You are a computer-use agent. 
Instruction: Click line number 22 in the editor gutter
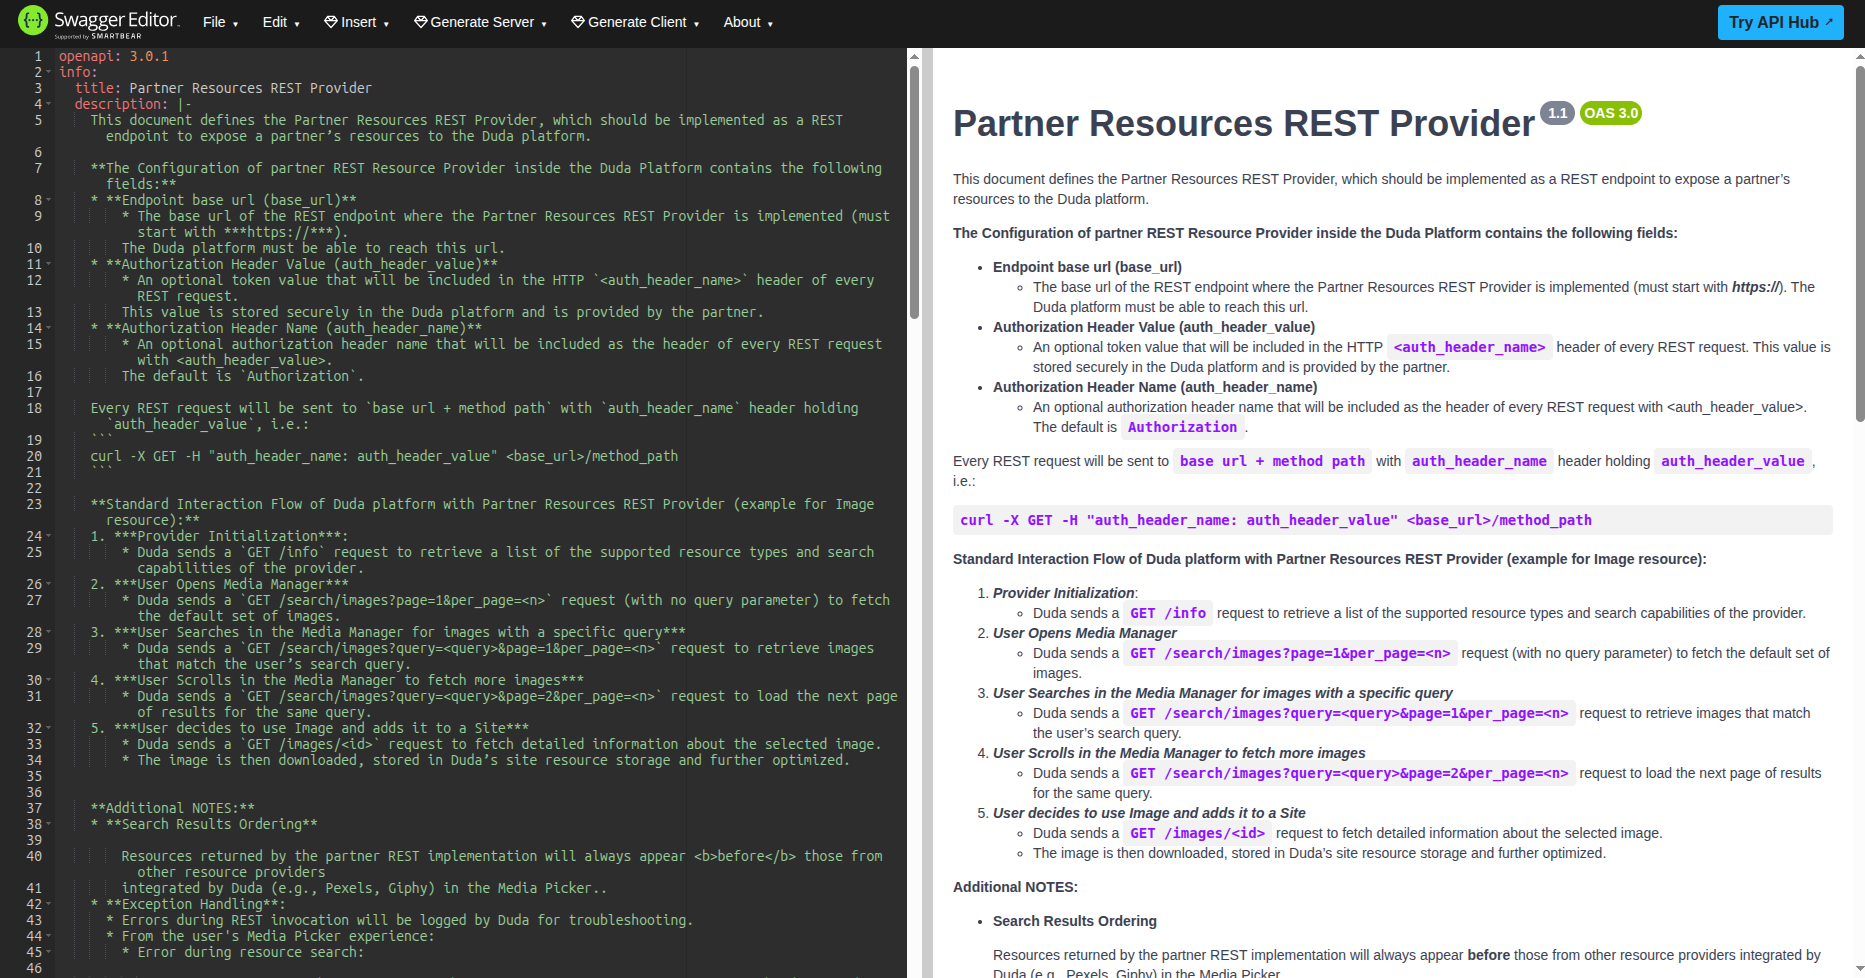(34, 489)
